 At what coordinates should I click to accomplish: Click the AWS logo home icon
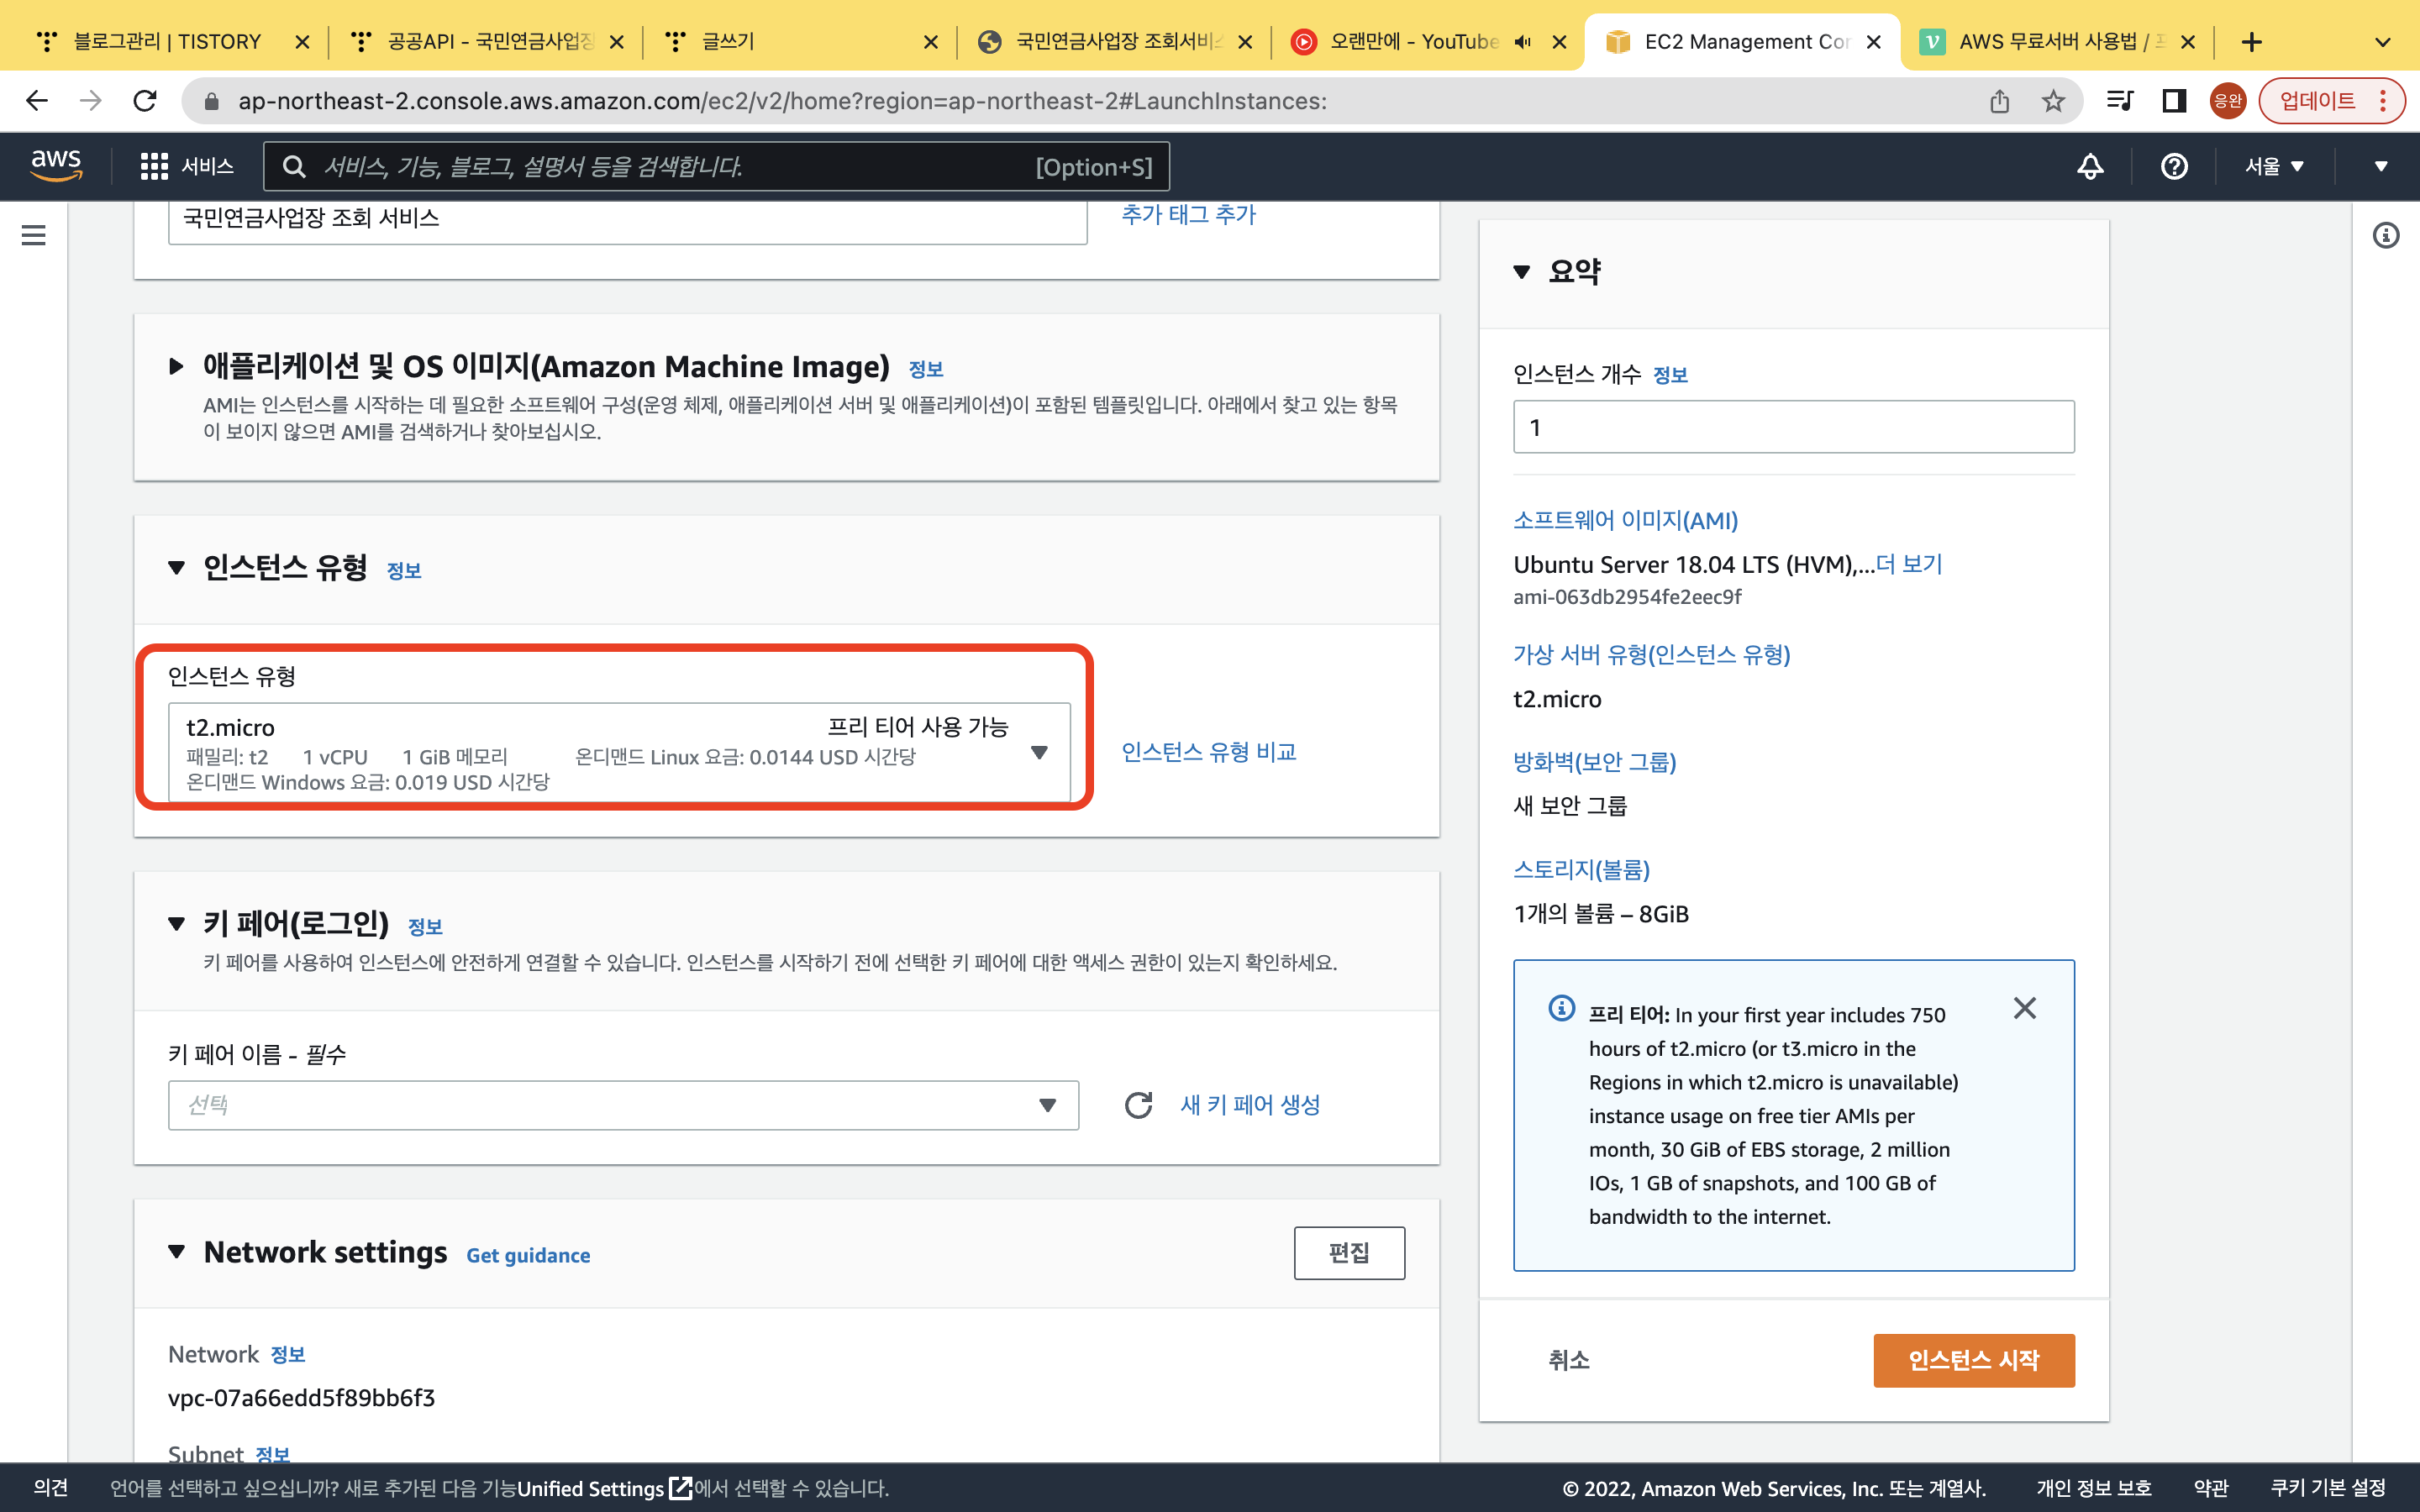(56, 165)
